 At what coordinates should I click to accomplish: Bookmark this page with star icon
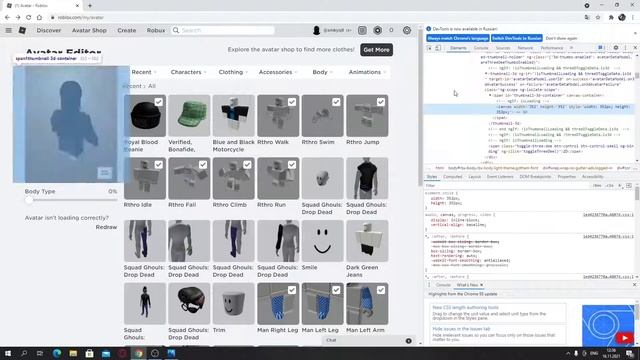[598, 18]
